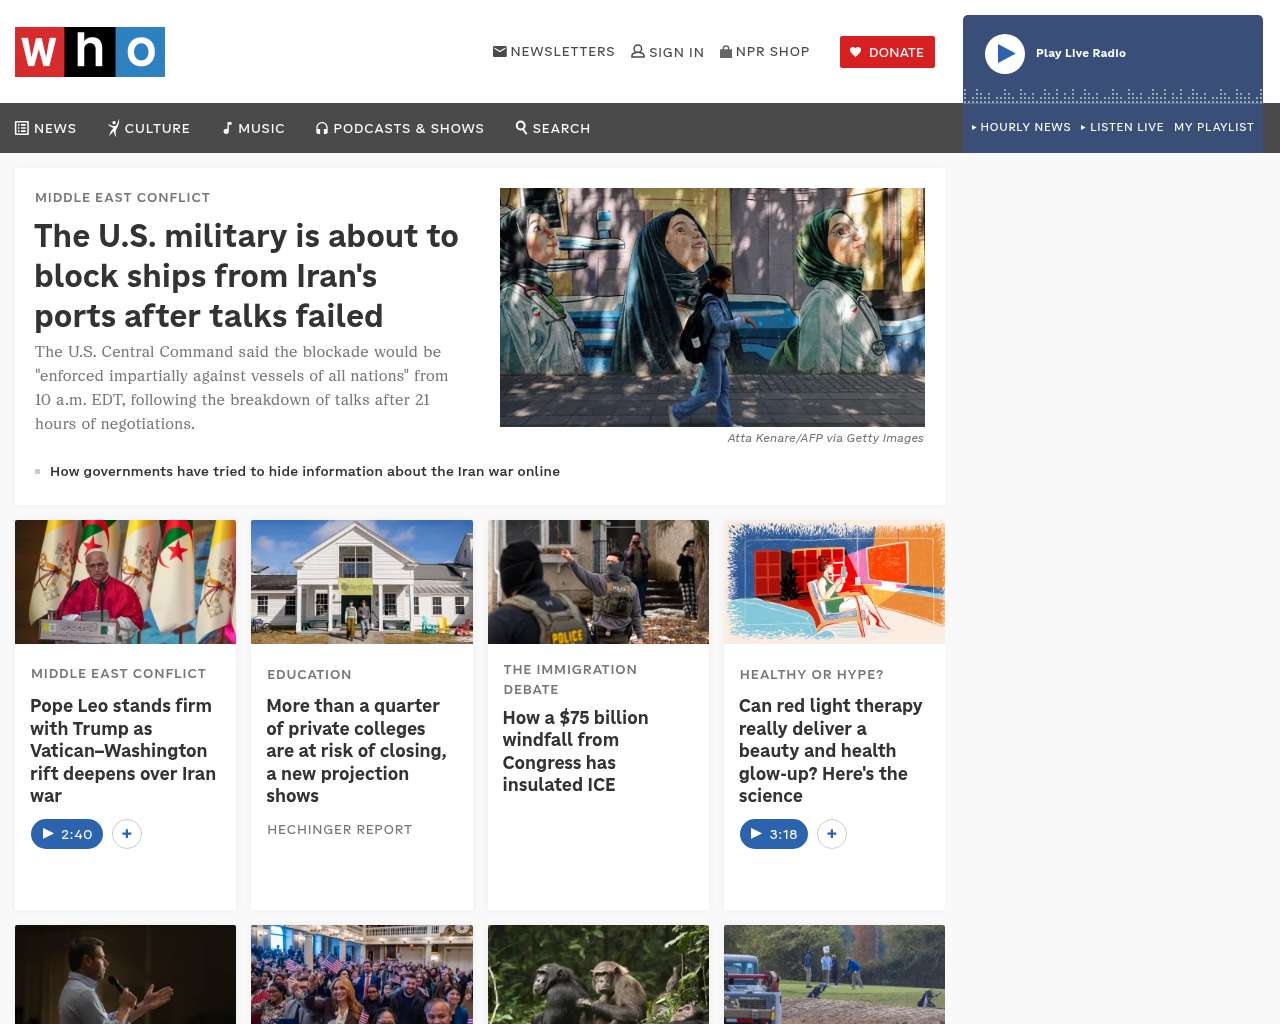
Task: Open the speaker with microphone thumbnail
Action: 126,974
